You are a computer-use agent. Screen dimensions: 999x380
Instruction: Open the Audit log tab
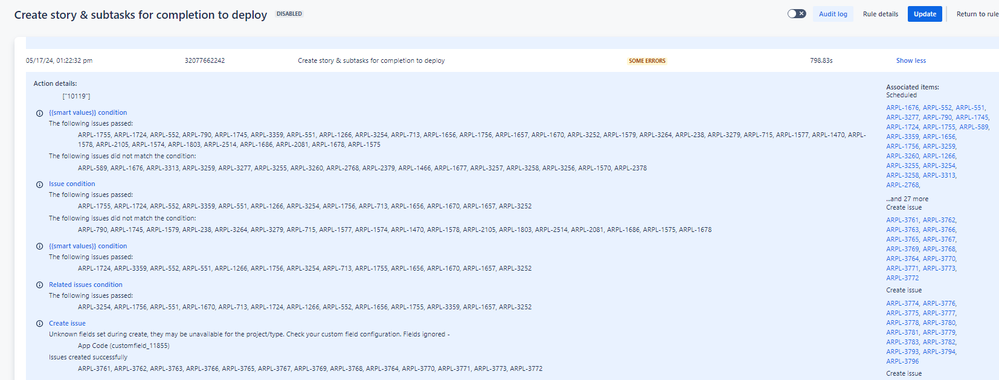[x=833, y=13]
